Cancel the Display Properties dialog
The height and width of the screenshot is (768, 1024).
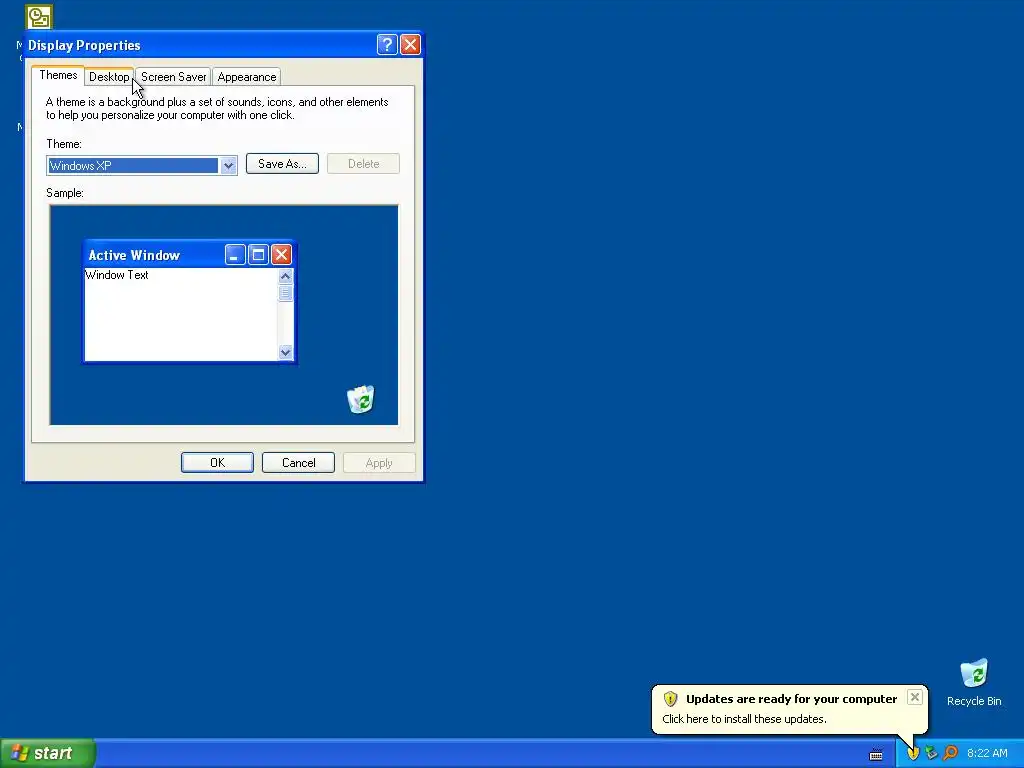coord(298,462)
